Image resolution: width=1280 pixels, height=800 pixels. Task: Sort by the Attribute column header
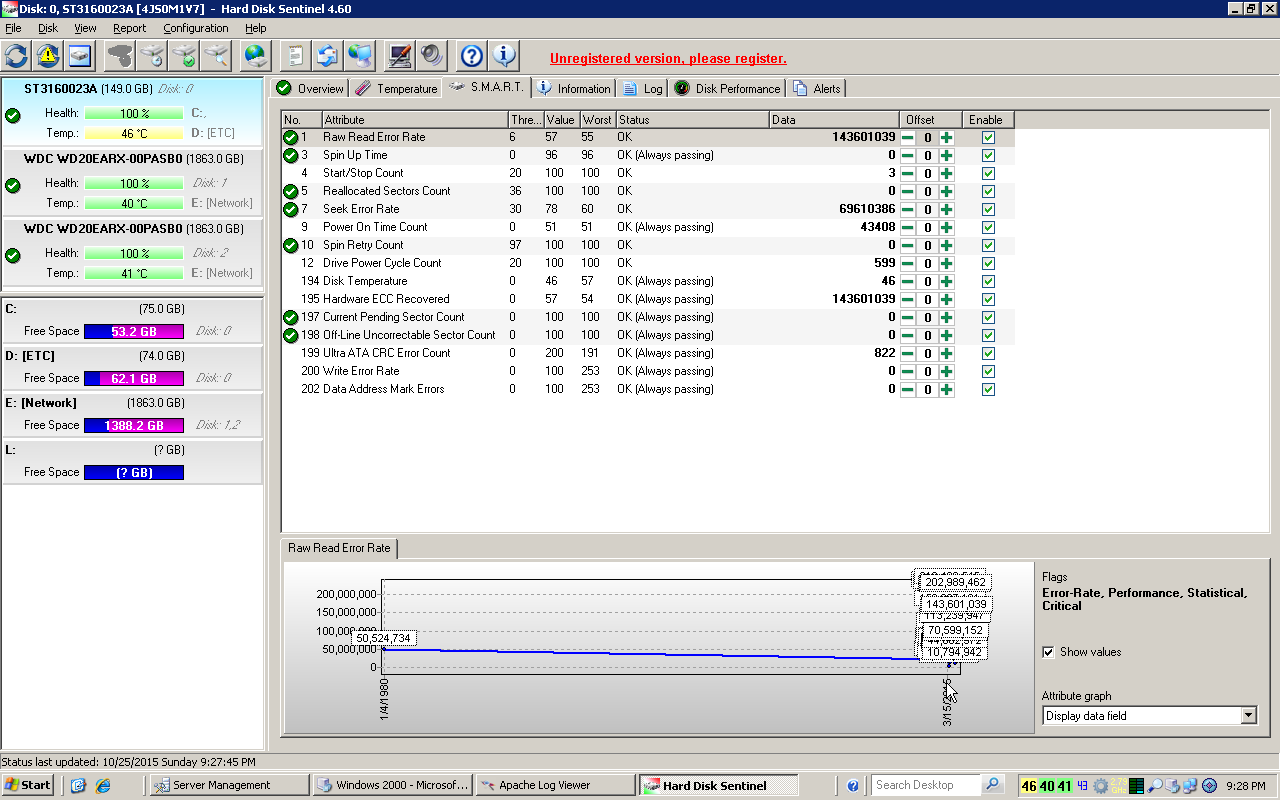point(414,119)
